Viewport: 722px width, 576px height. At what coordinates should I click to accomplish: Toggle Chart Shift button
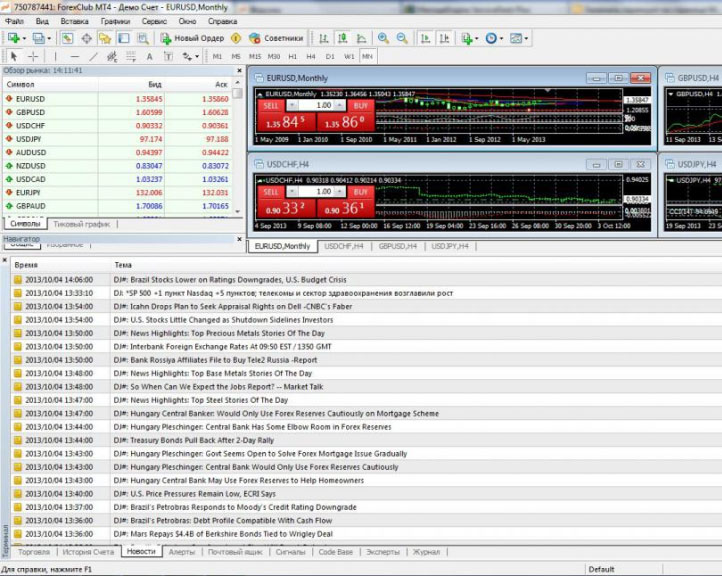click(444, 38)
